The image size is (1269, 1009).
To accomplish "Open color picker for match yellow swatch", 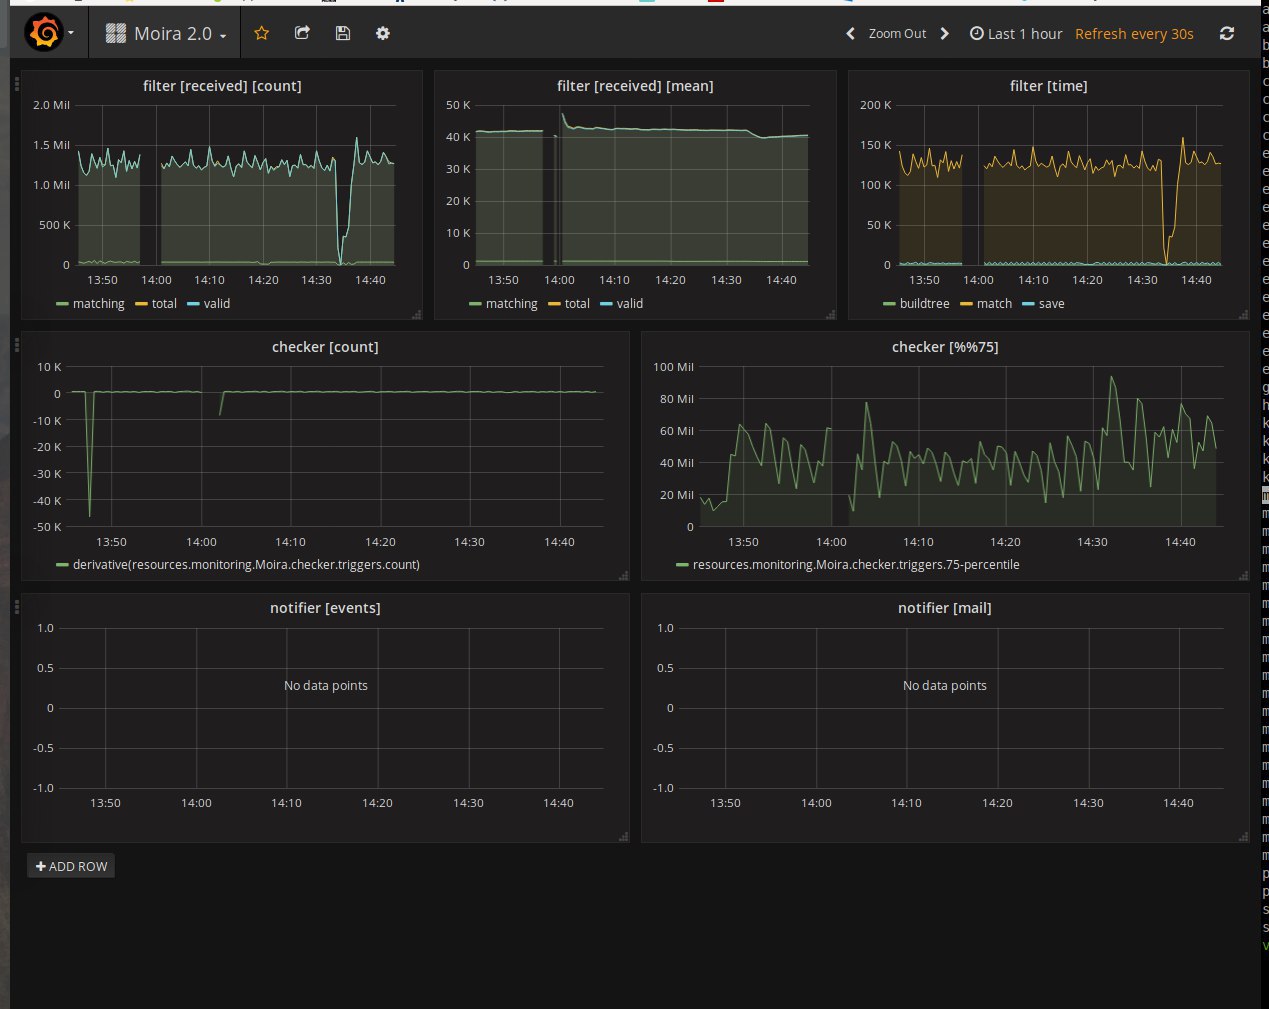I will tap(966, 304).
